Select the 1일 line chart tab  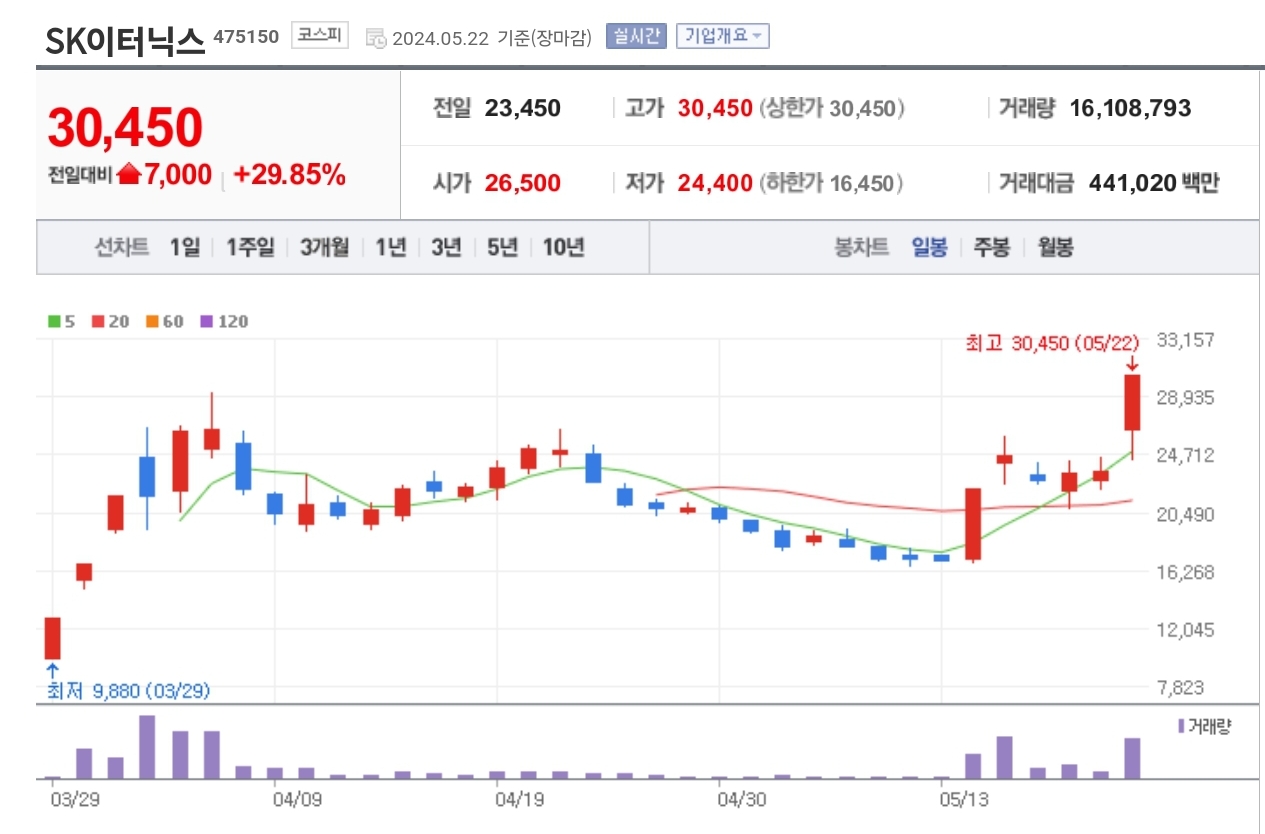pyautogui.click(x=185, y=247)
